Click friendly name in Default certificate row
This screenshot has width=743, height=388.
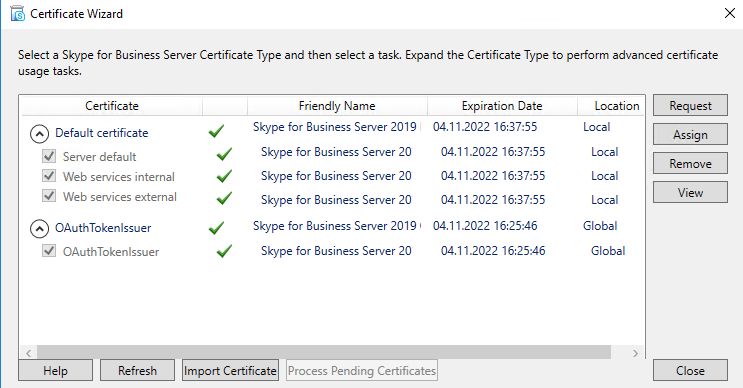(x=336, y=127)
